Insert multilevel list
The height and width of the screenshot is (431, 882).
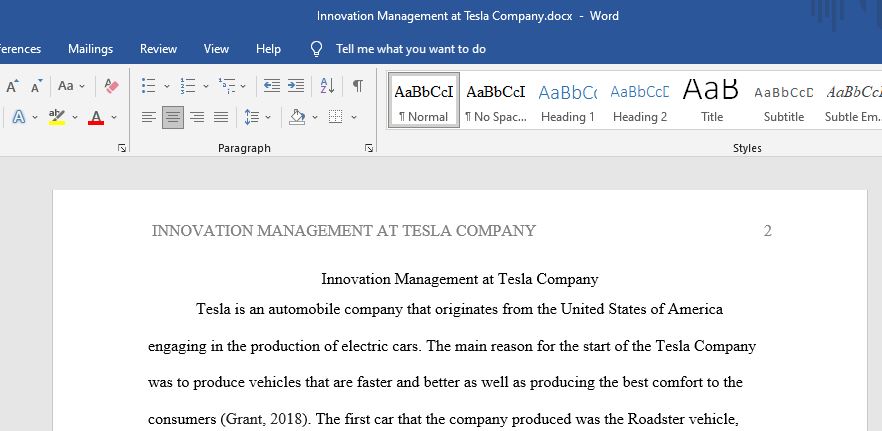227,86
